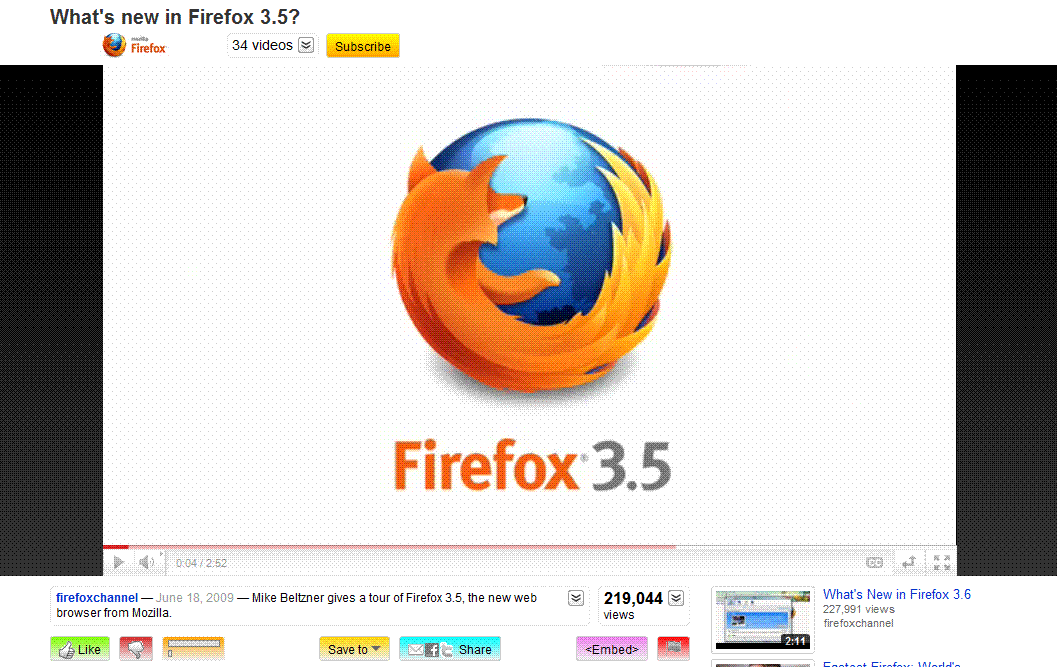Expand the 219,044 views statistics
Viewport: 1057px width, 667px height.
point(676,598)
